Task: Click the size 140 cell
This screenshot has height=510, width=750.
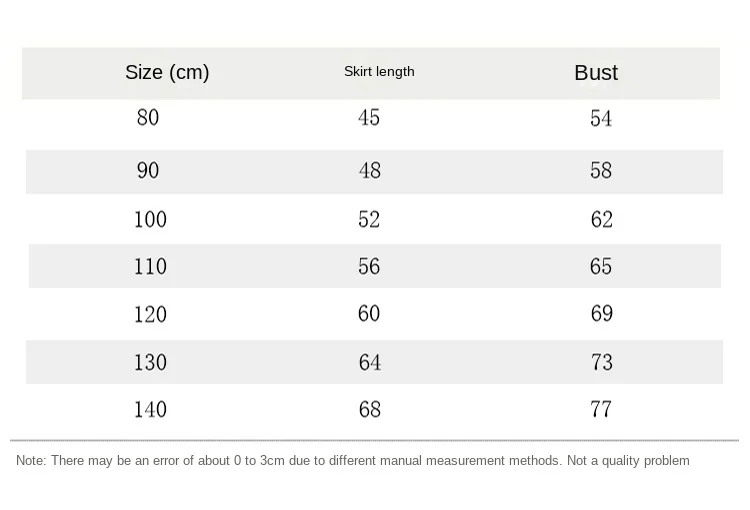Action: click(x=150, y=410)
